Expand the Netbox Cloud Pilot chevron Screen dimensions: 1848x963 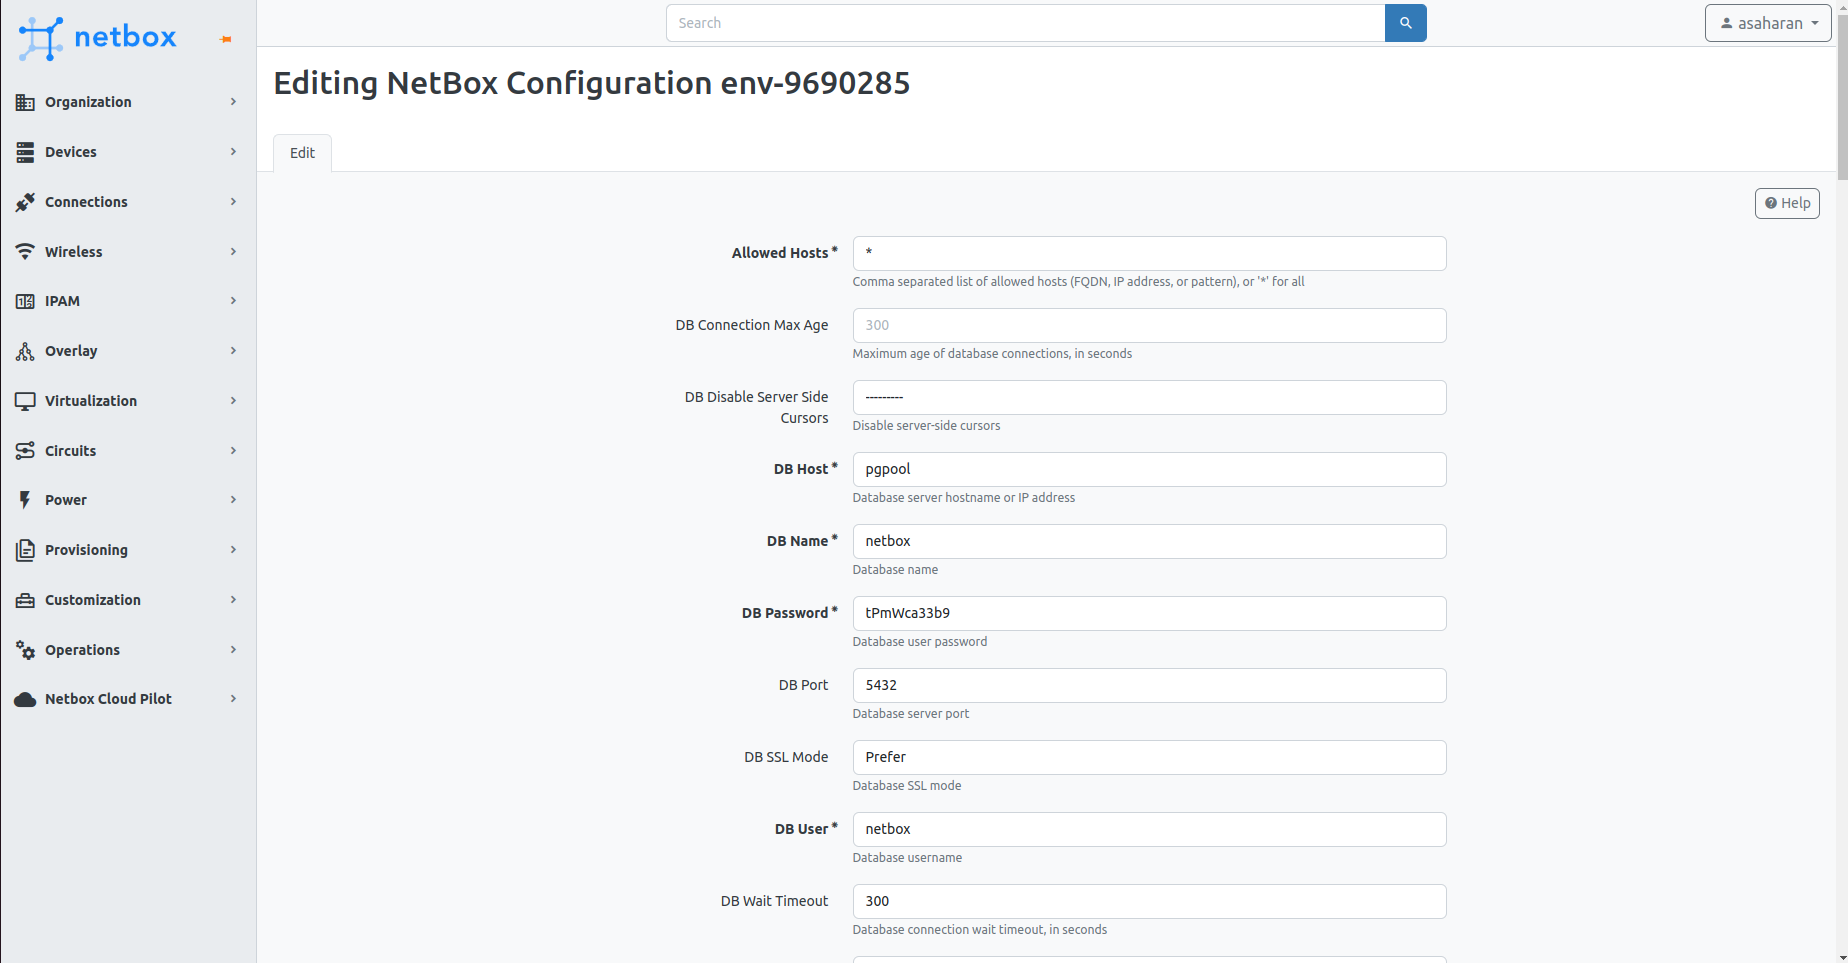pyautogui.click(x=233, y=699)
